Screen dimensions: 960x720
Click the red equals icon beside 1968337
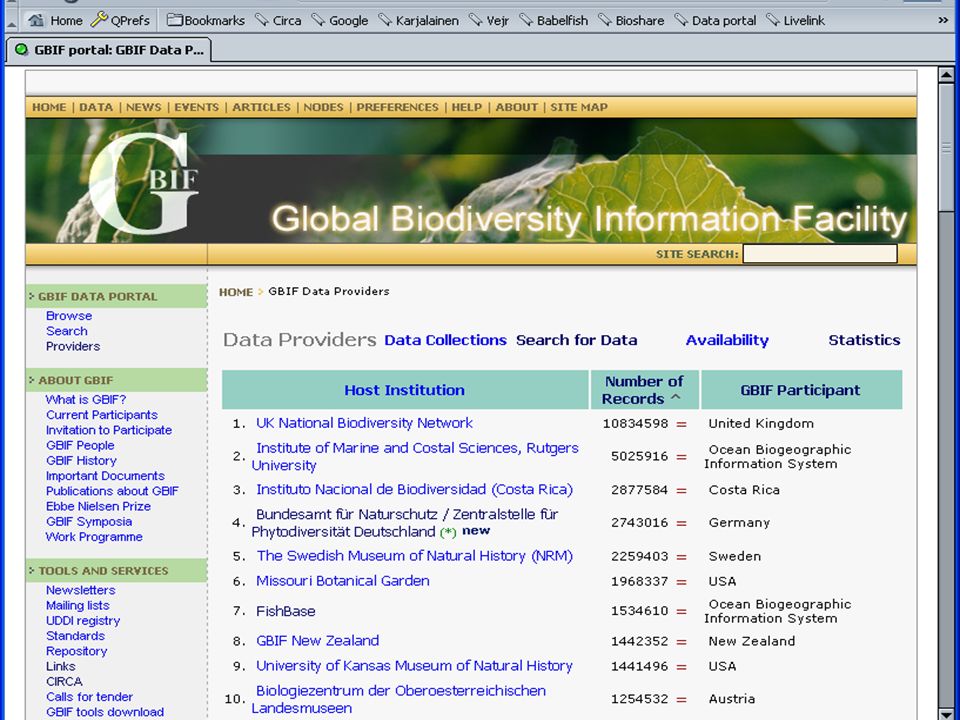681,582
